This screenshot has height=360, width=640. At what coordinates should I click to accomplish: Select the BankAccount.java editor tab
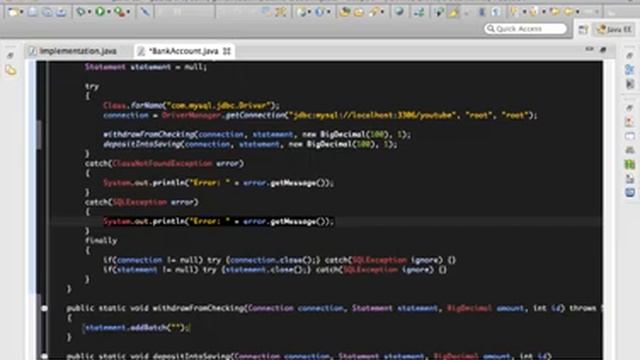click(x=183, y=51)
